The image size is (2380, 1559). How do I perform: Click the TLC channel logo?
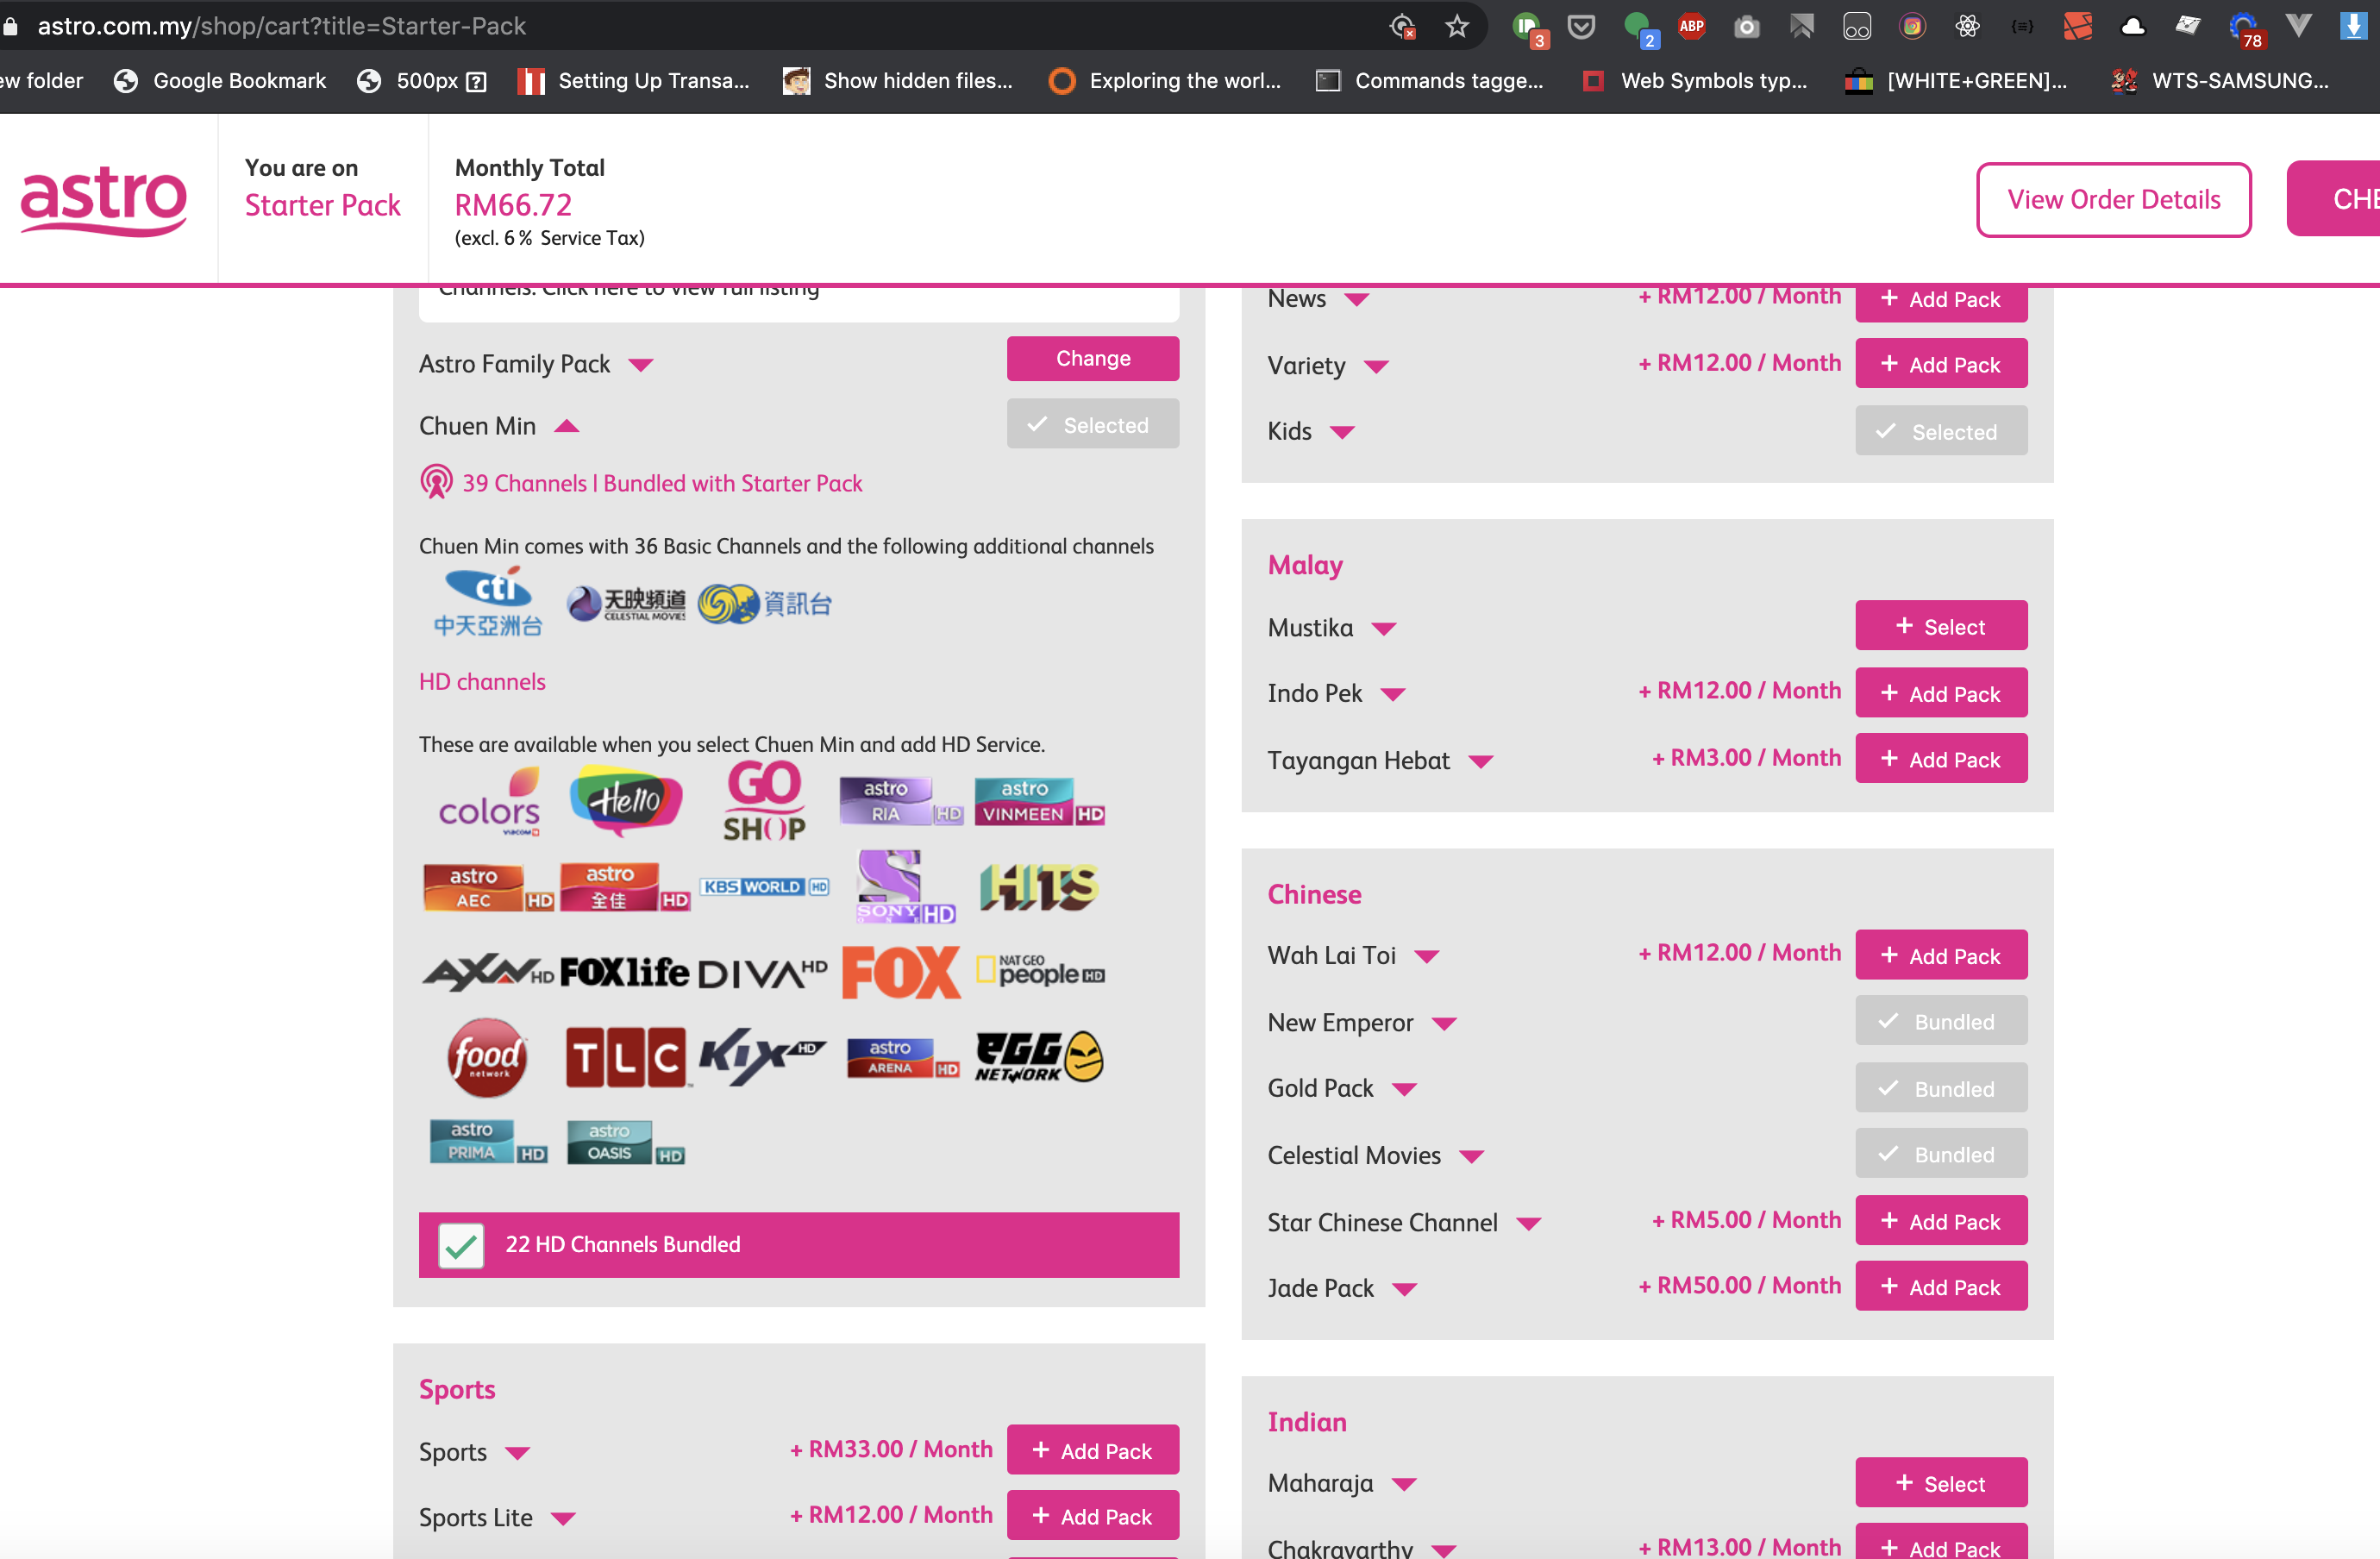click(626, 1057)
